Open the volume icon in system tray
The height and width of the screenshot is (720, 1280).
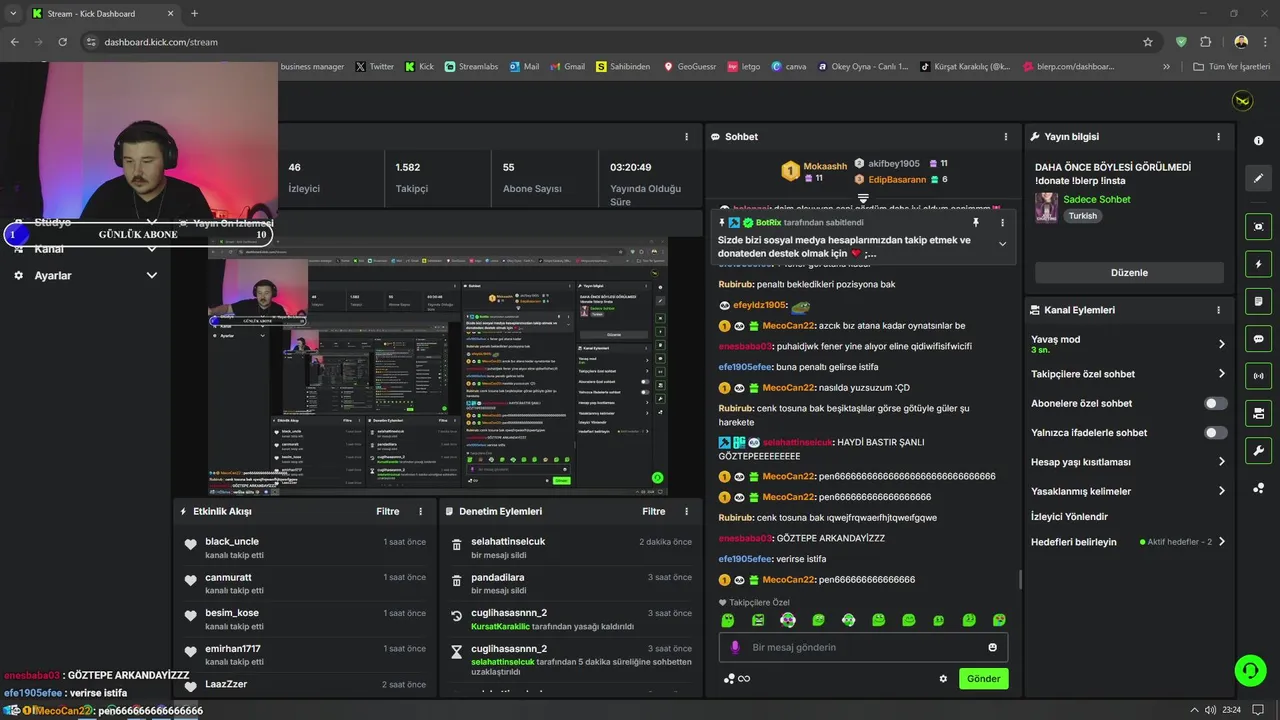1212,710
